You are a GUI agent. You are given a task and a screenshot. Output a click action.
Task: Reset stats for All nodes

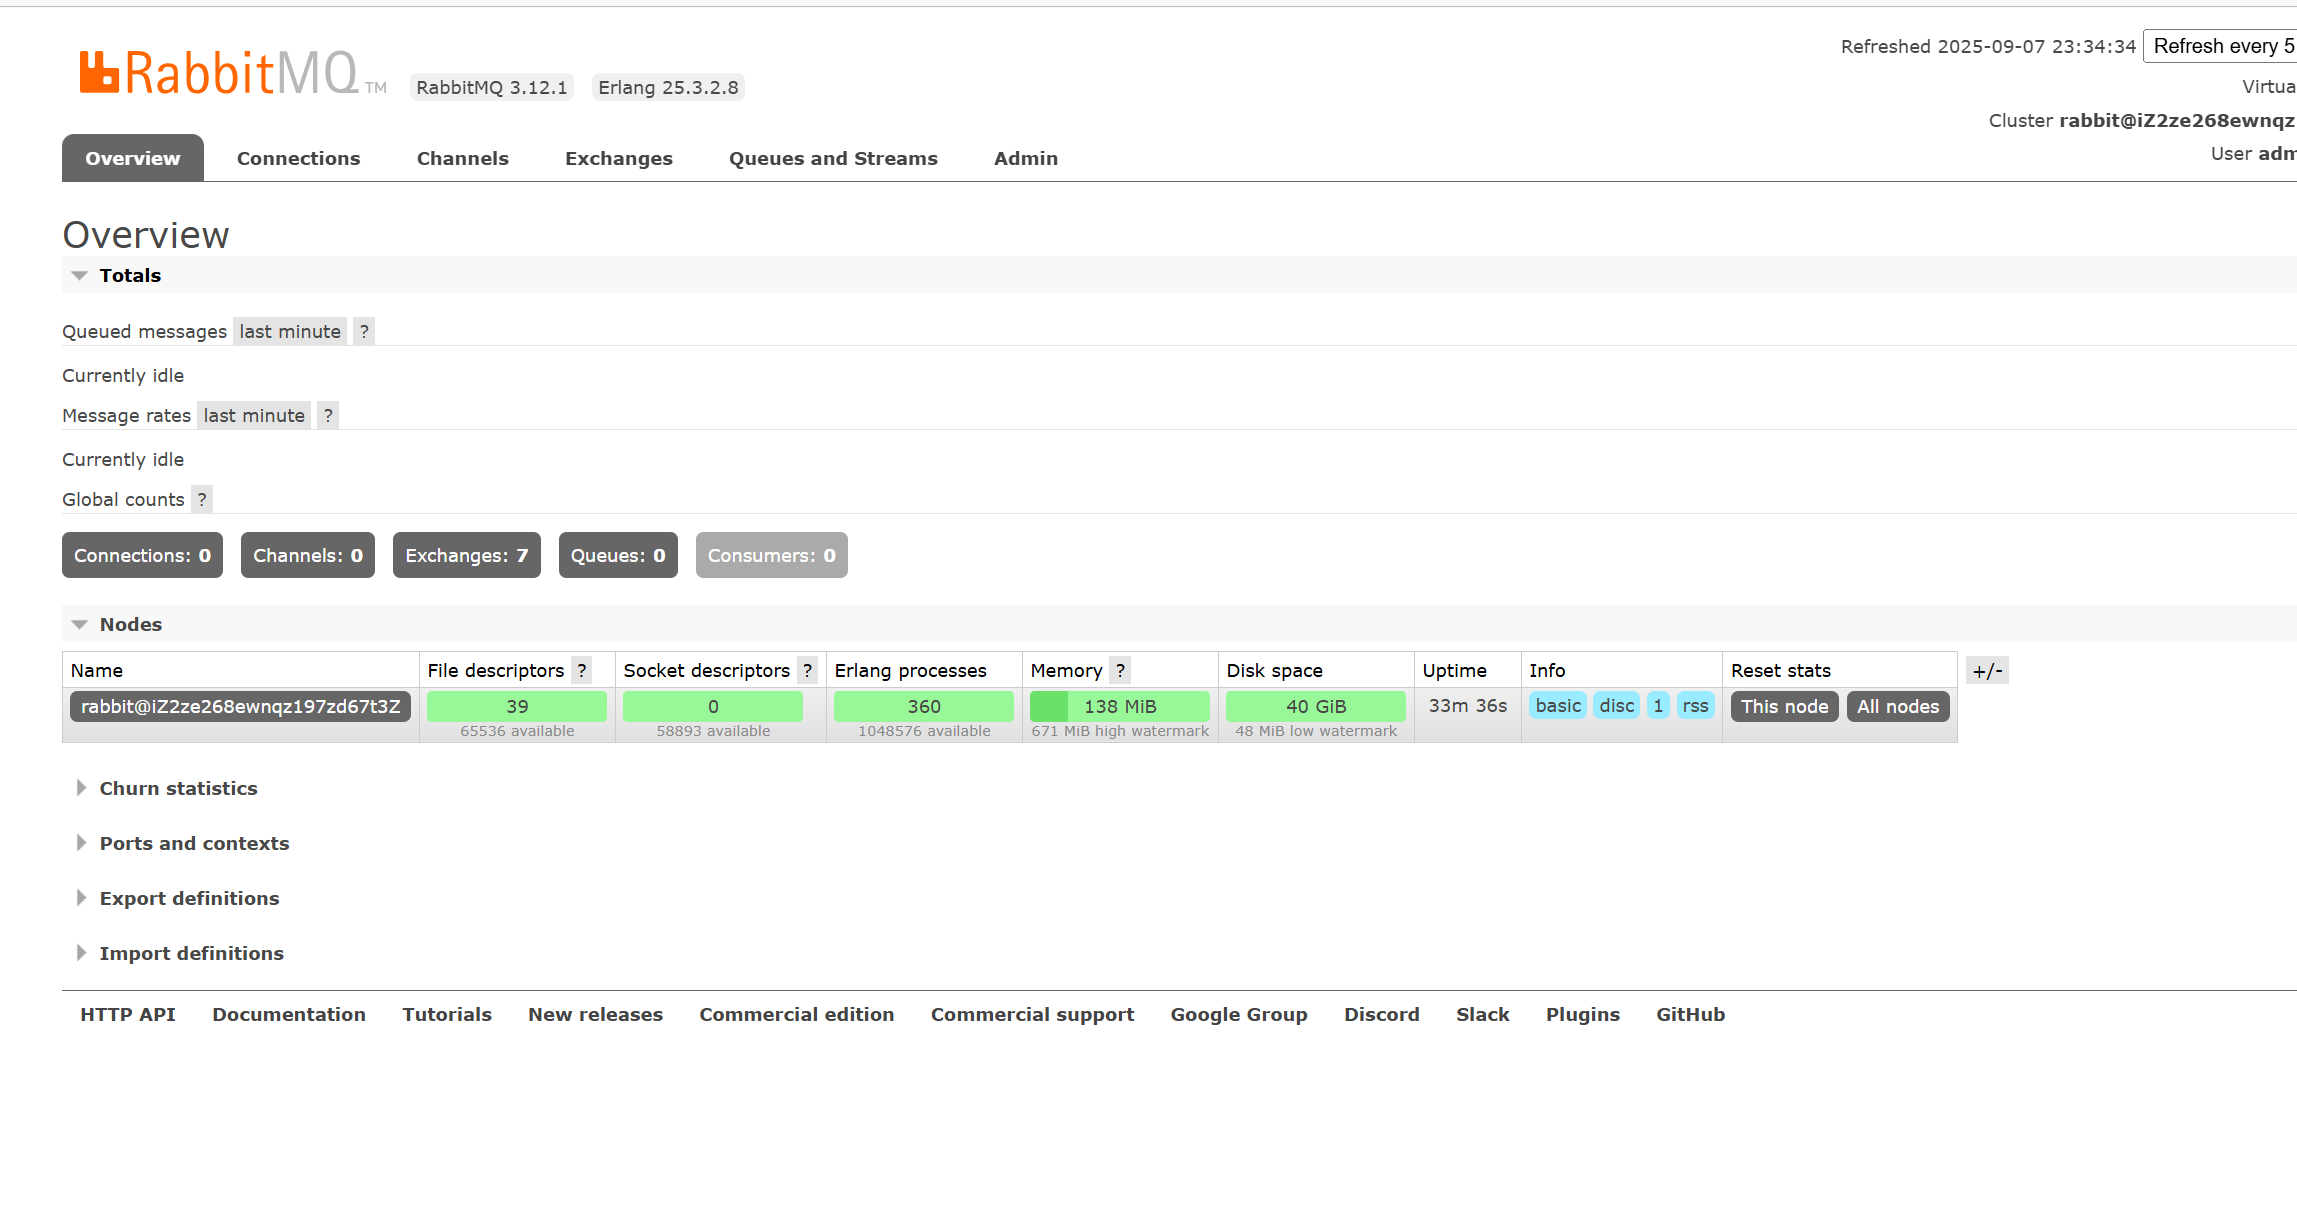click(x=1898, y=706)
